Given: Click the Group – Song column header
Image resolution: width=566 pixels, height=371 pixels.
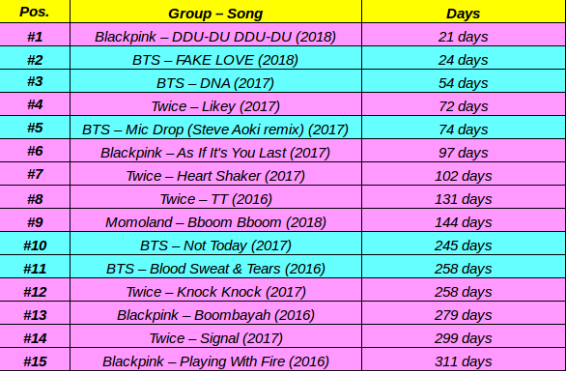Looking at the screenshot, I should point(215,12).
